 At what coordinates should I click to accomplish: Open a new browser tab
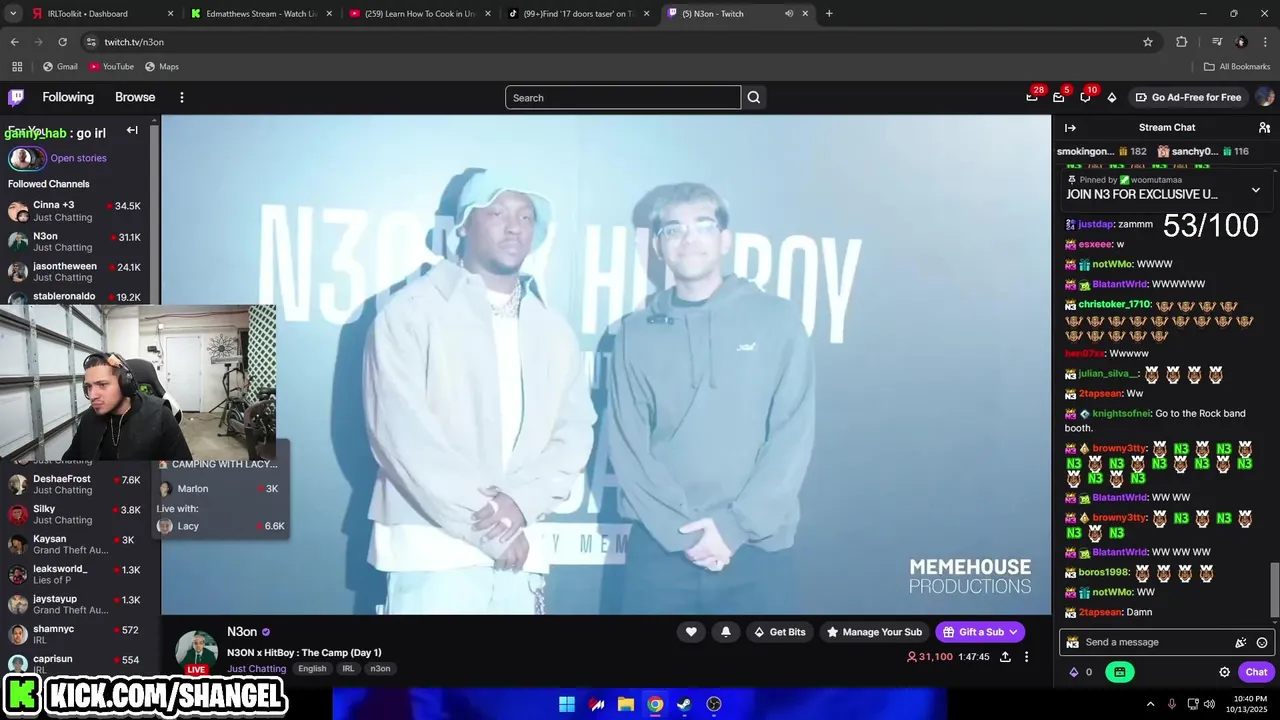click(829, 14)
